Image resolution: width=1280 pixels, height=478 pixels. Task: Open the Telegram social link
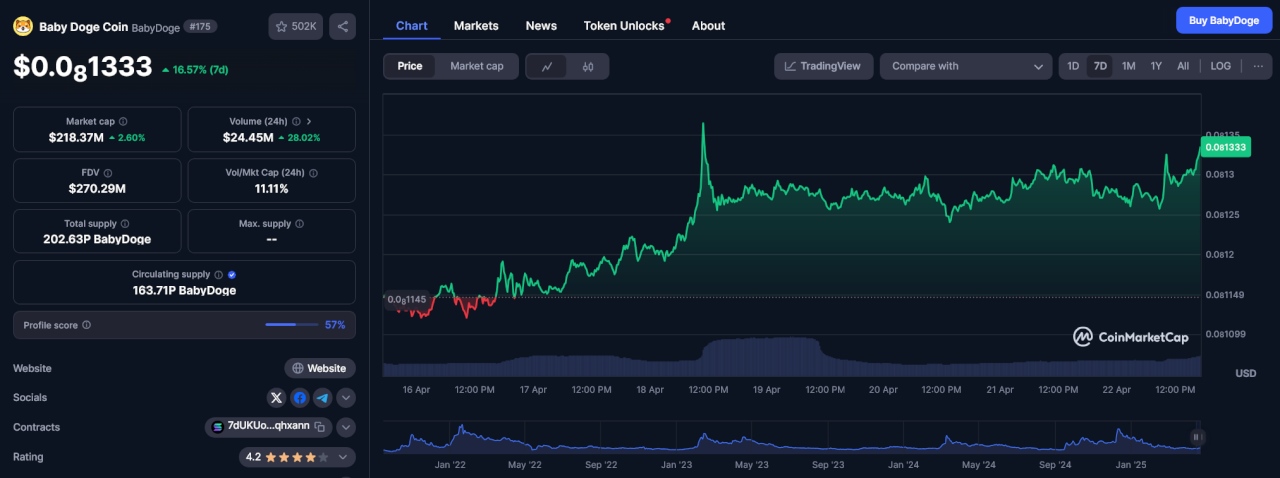click(322, 398)
